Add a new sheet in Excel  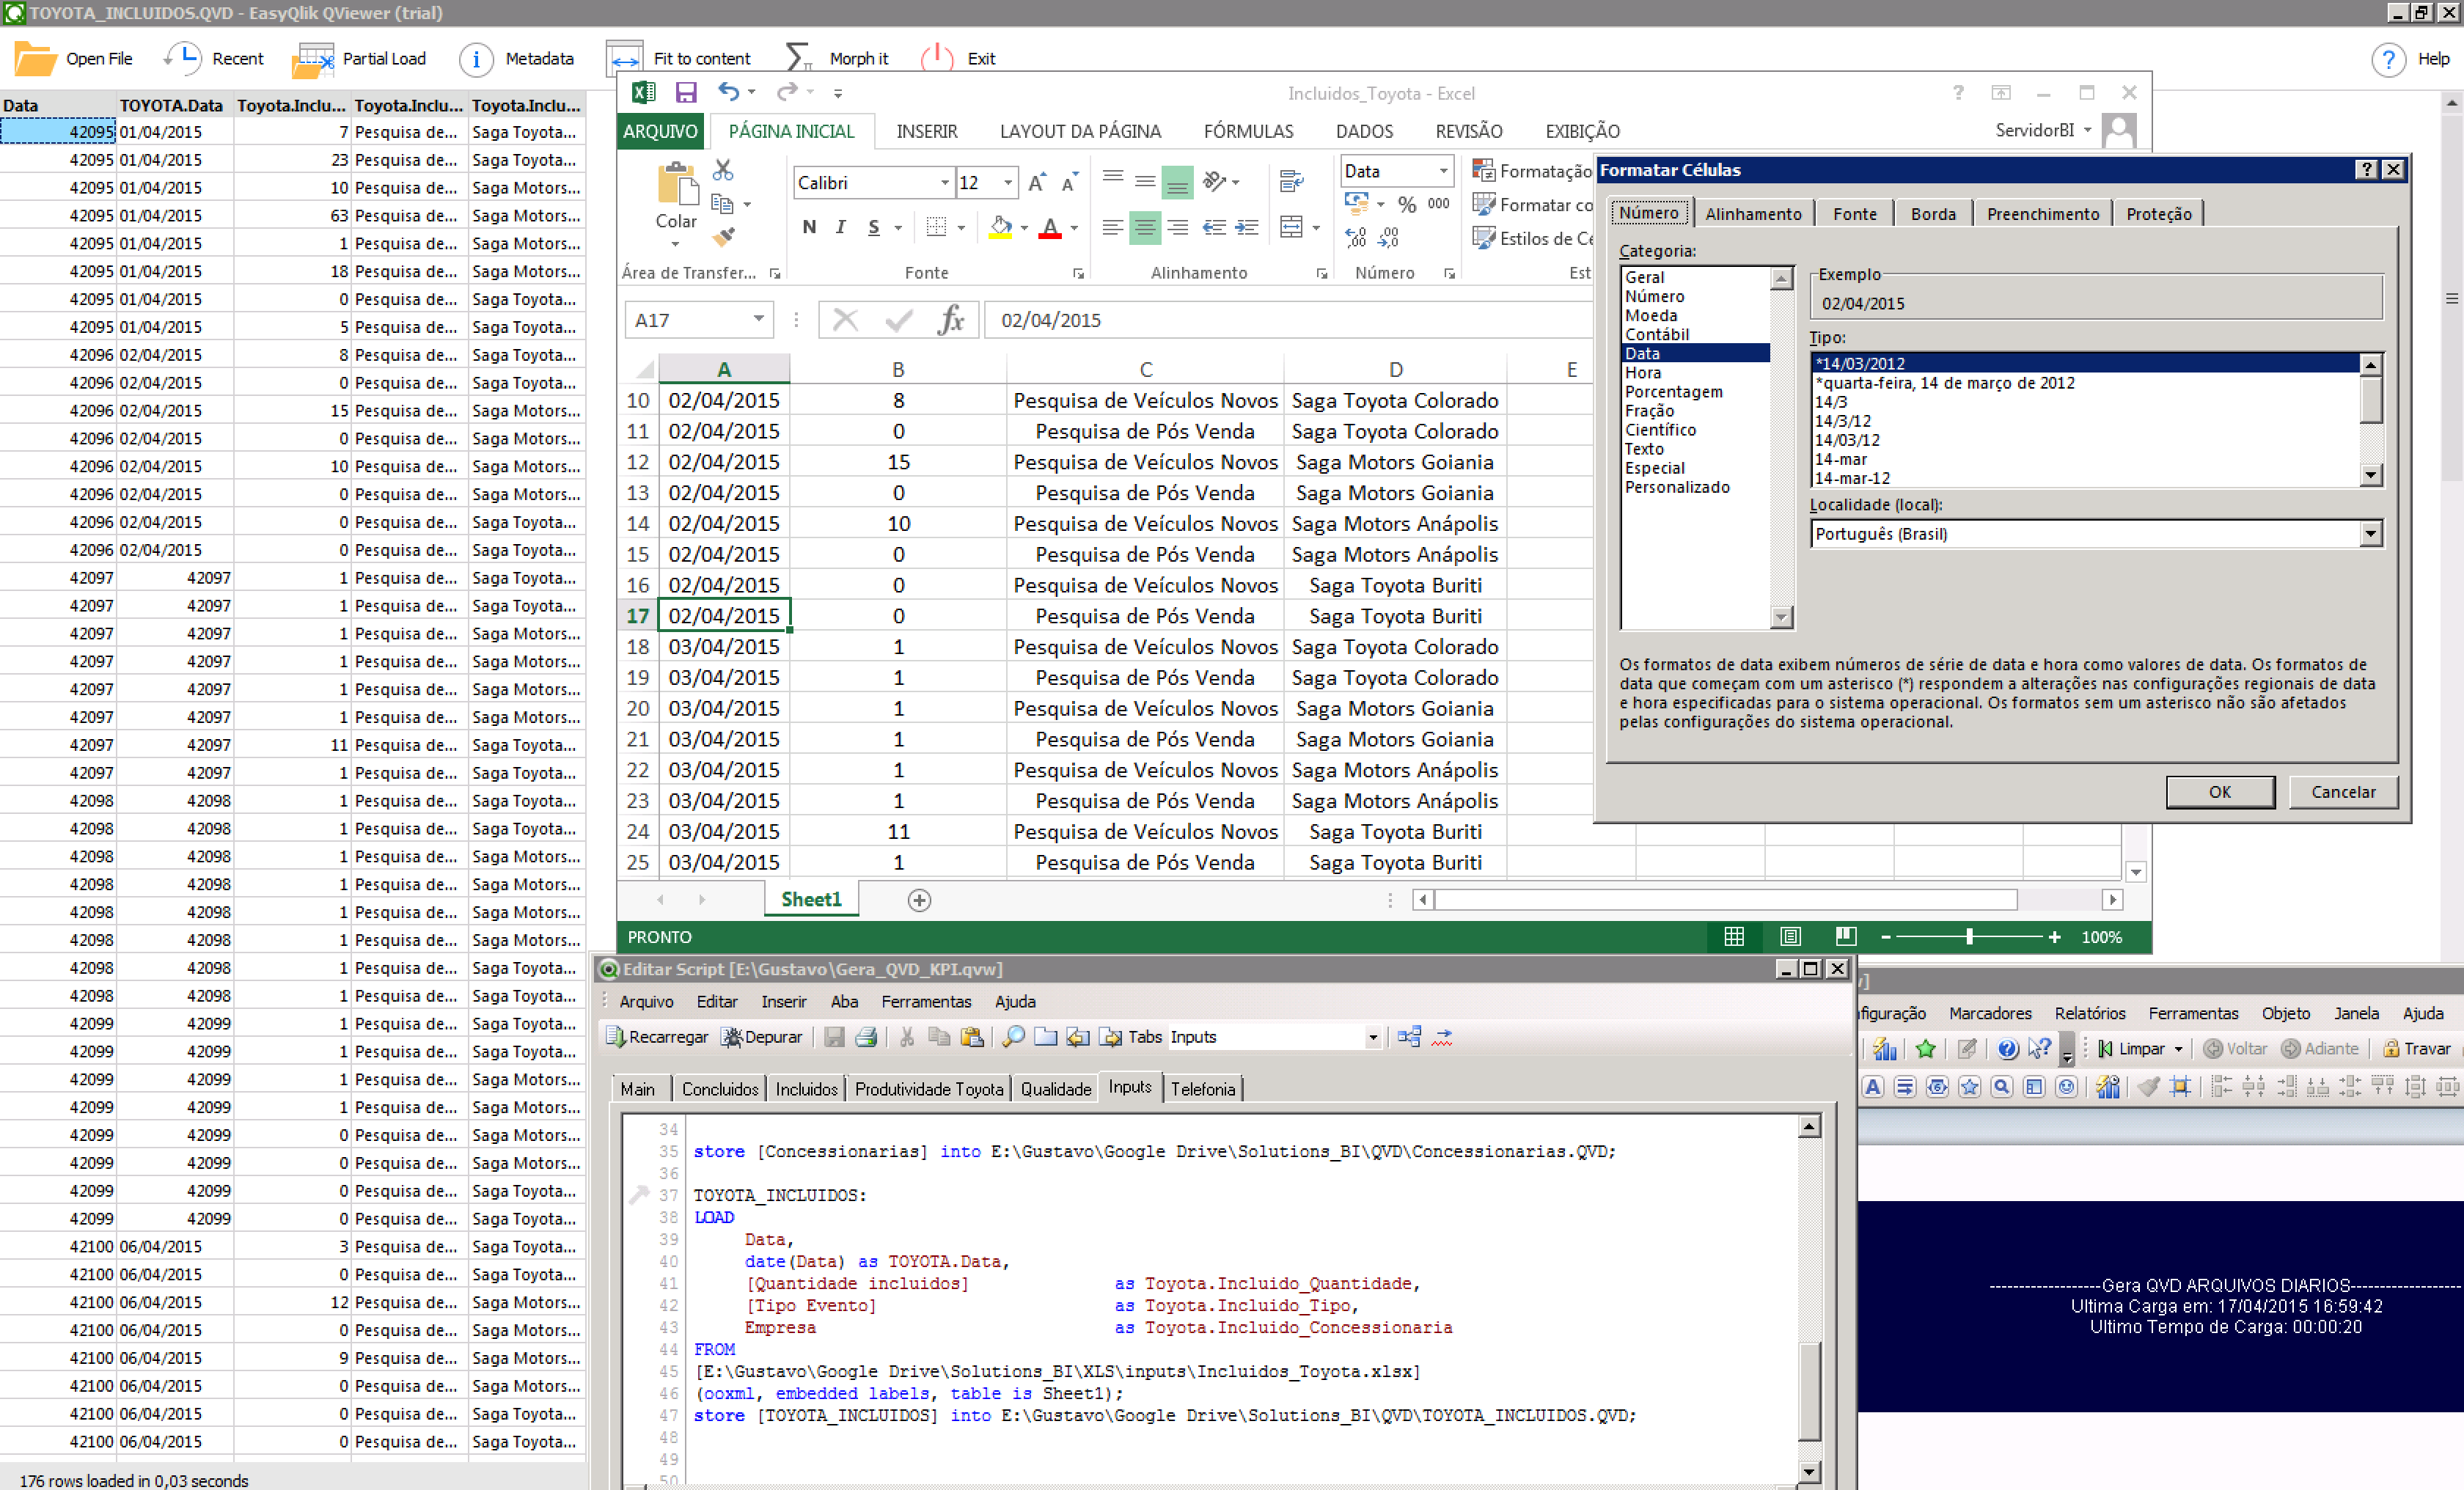919,900
